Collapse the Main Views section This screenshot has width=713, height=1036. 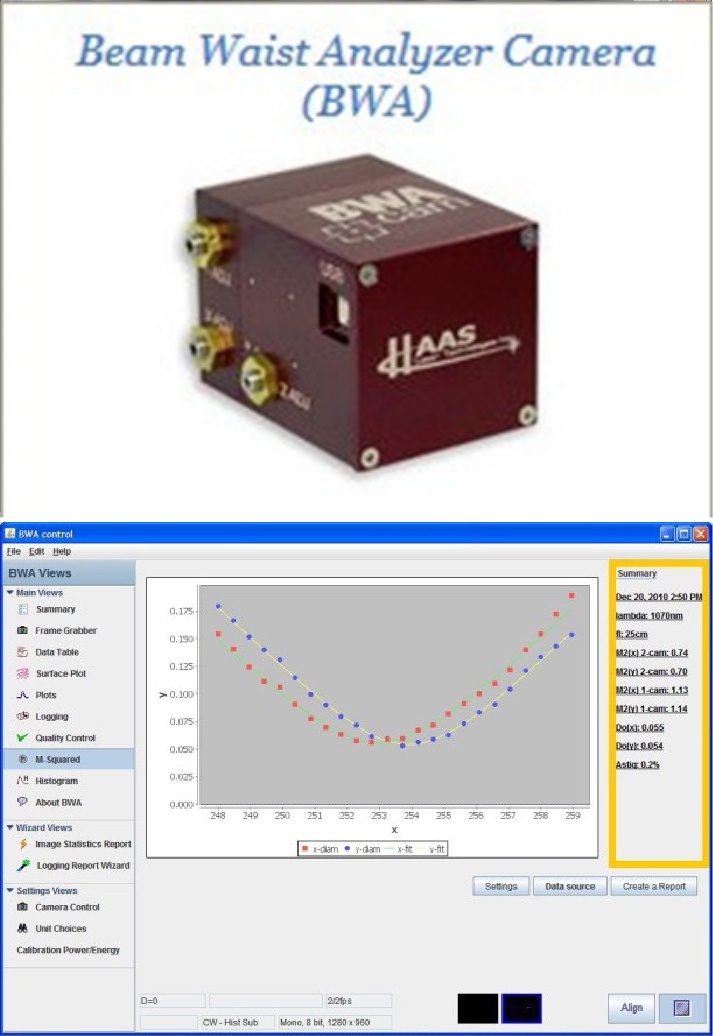(9, 593)
